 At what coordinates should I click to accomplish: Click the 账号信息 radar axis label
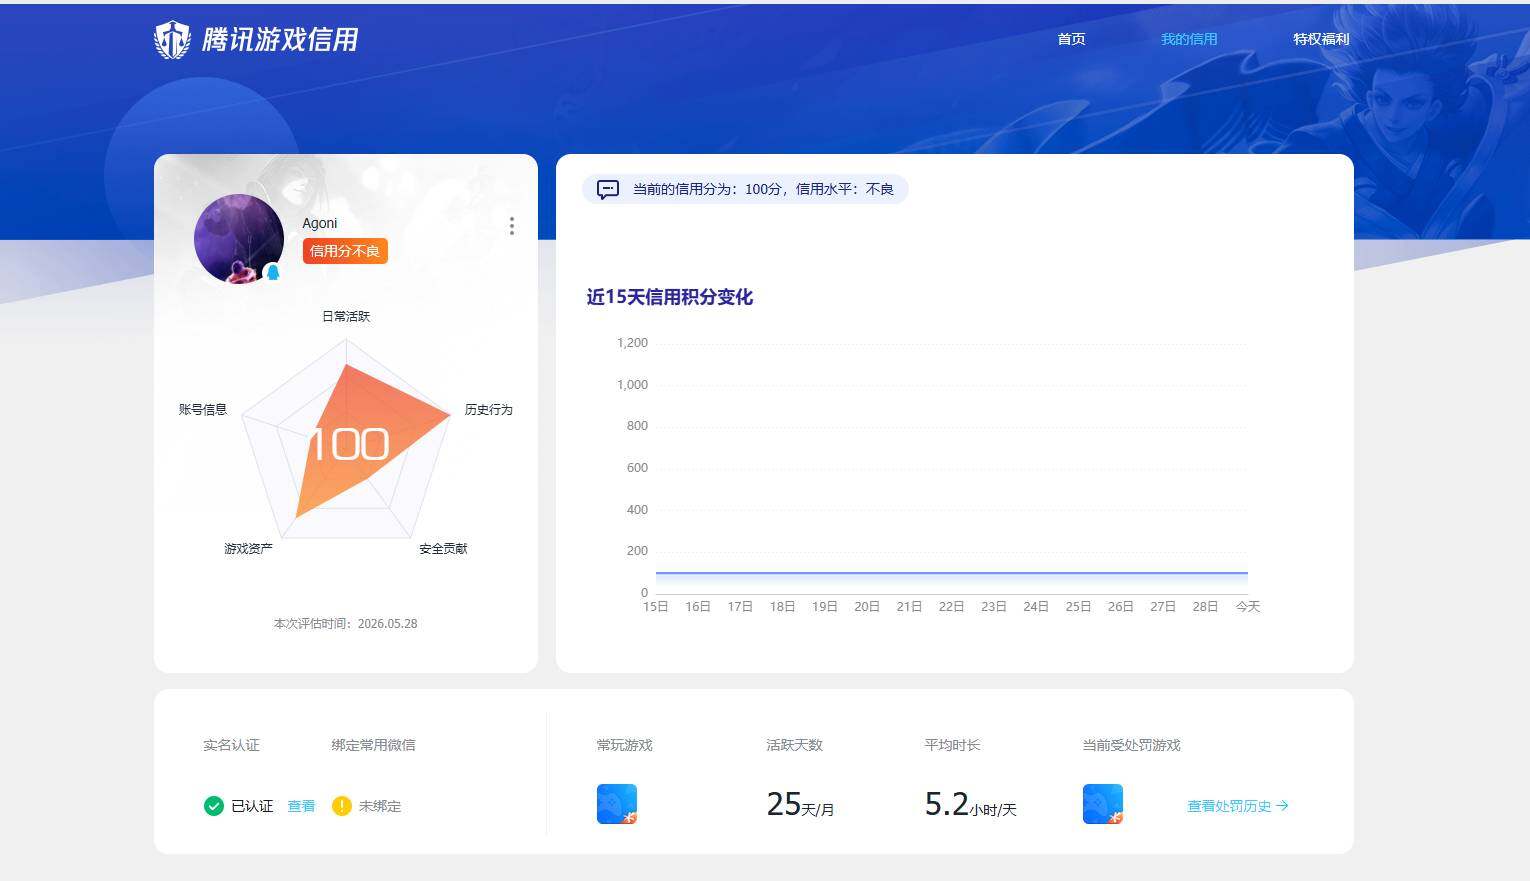[x=203, y=410]
